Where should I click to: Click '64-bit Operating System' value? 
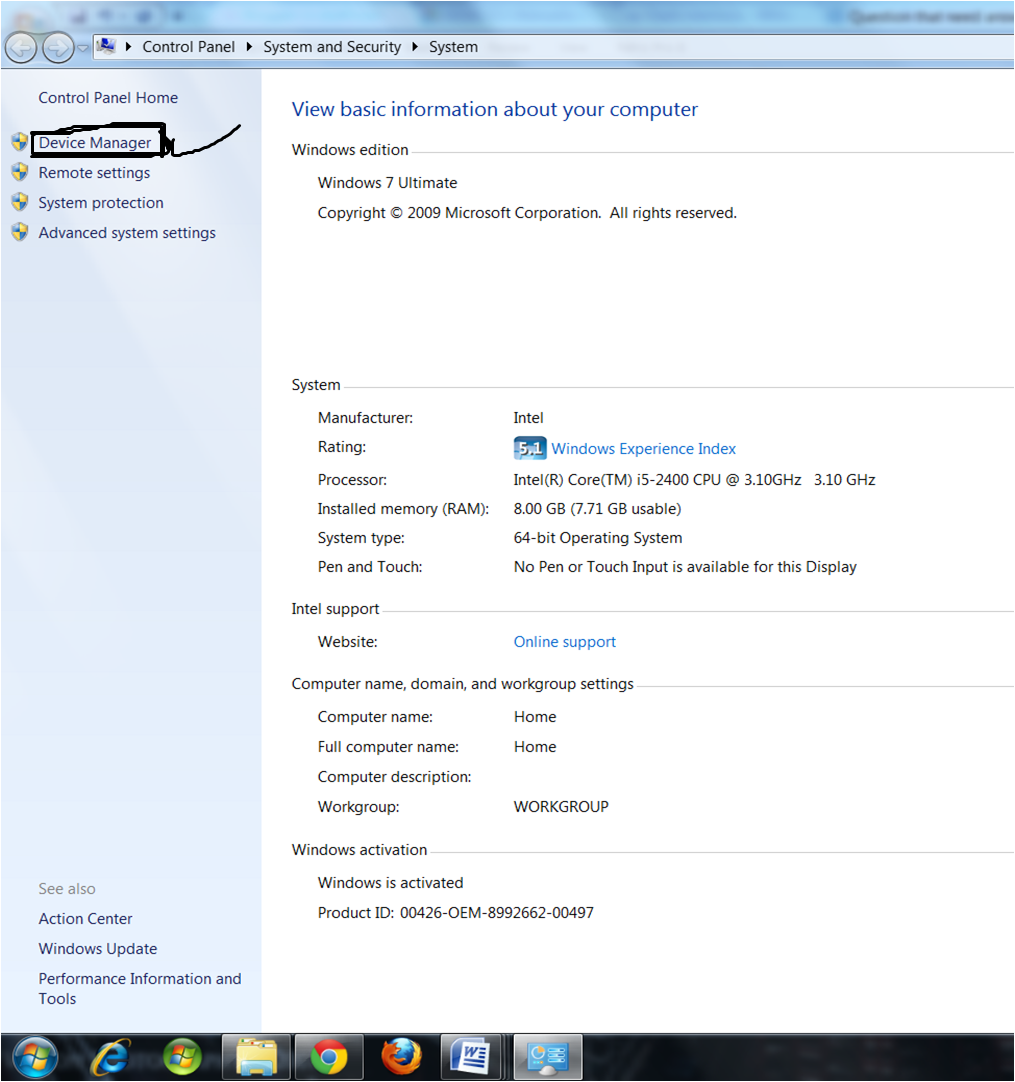coord(598,538)
